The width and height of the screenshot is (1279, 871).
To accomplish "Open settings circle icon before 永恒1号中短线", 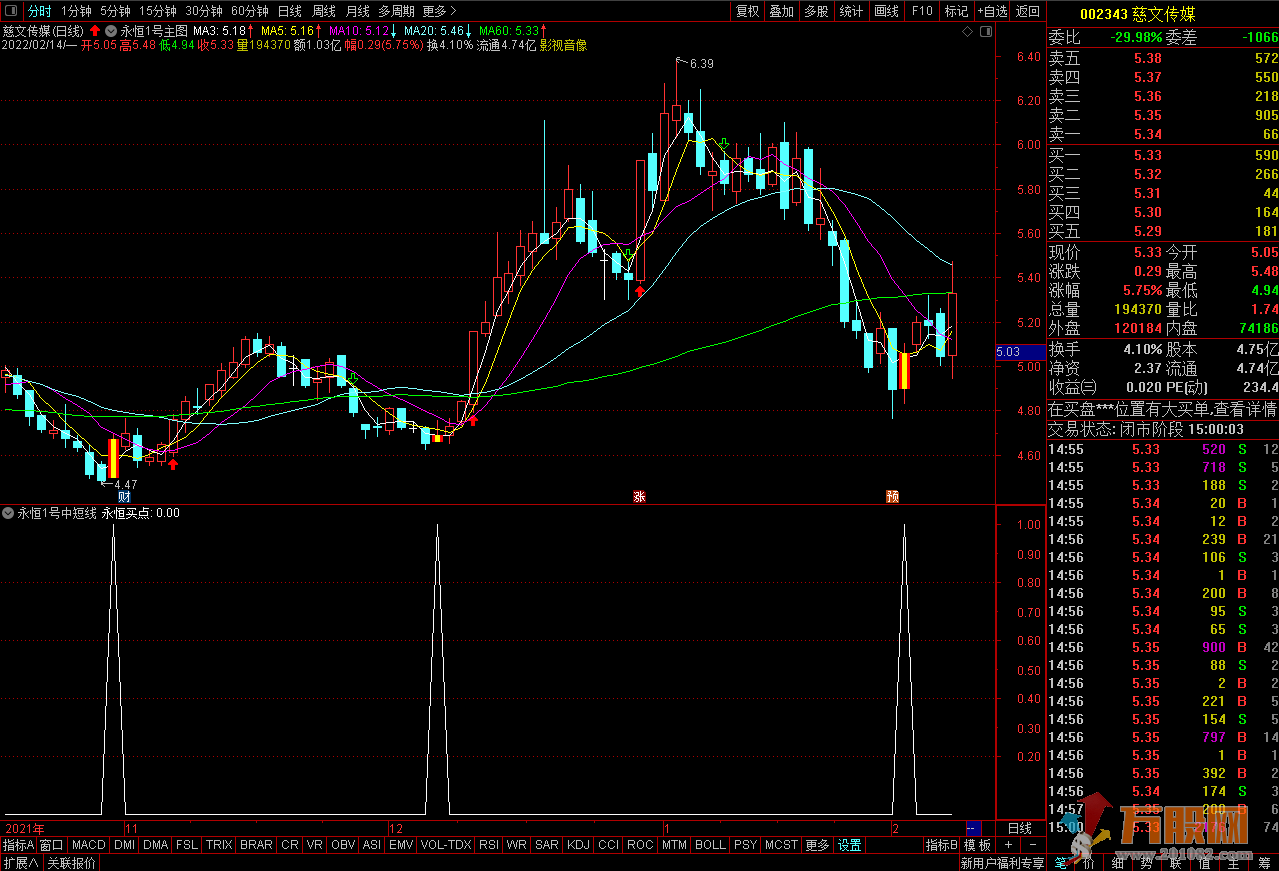I will [x=9, y=513].
